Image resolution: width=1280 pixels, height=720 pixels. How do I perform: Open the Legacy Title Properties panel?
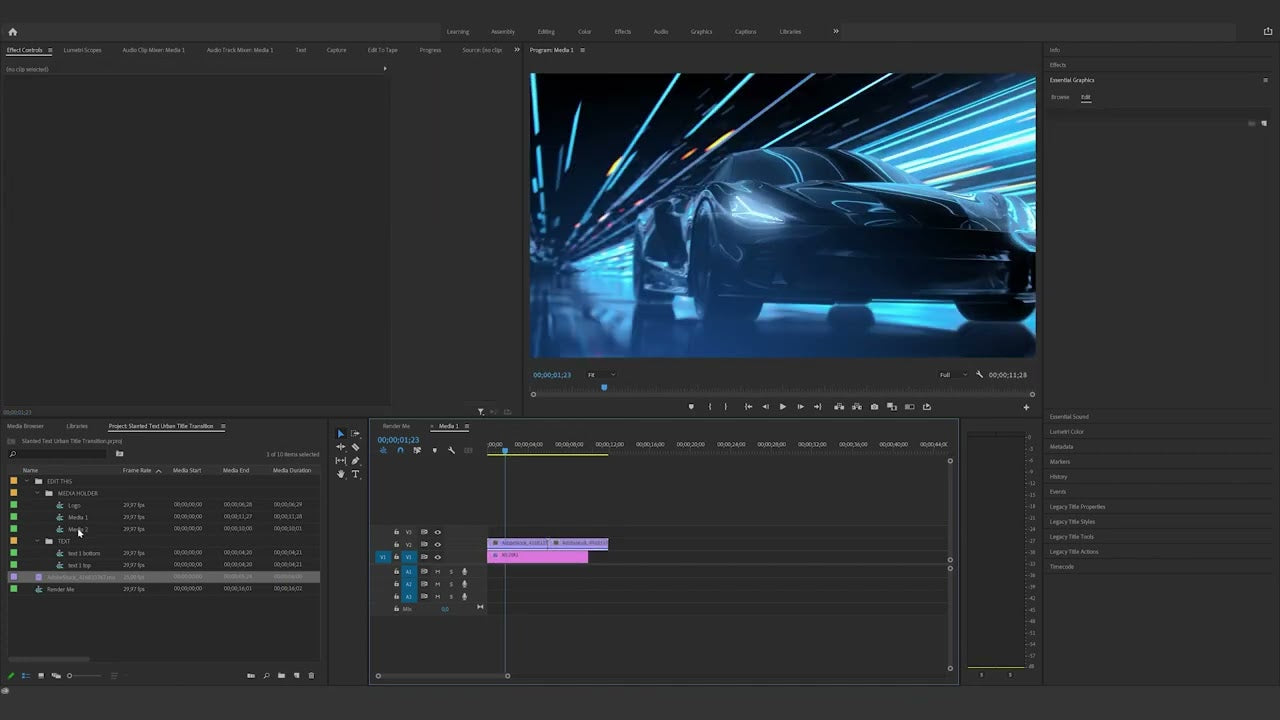1079,506
